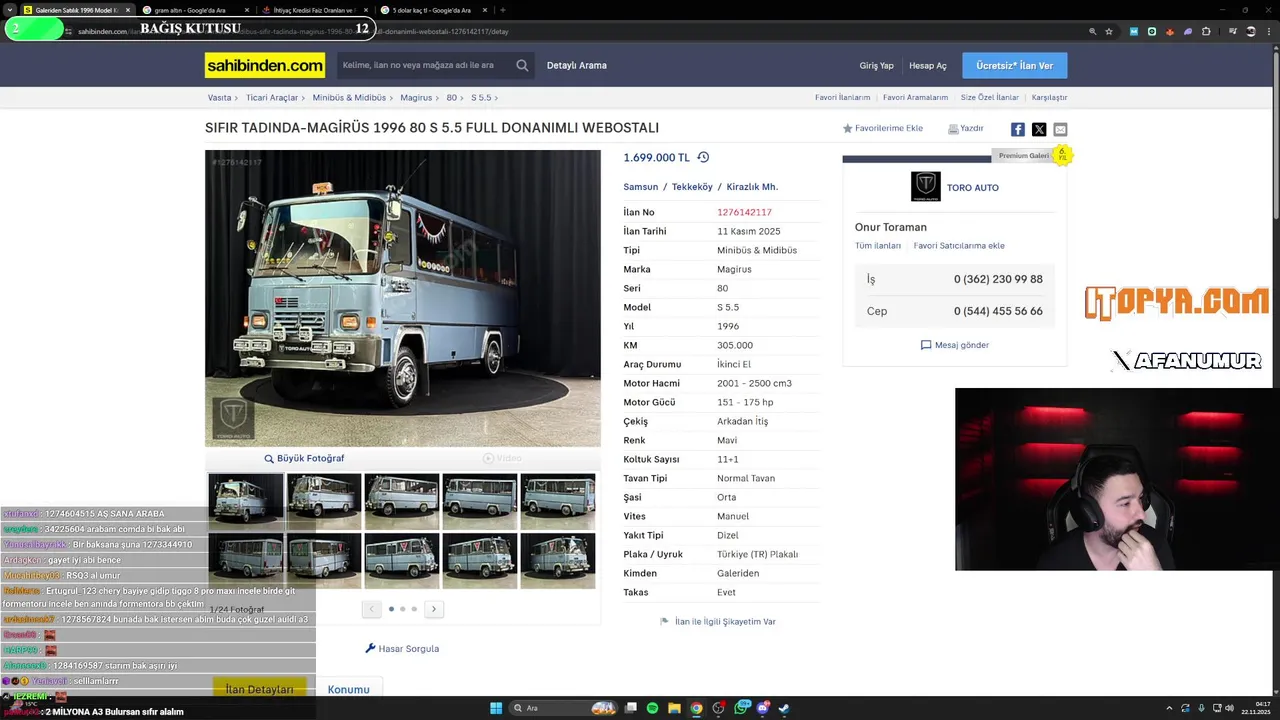Click İlan ile İlgili Şikayetim Var

tap(717, 622)
